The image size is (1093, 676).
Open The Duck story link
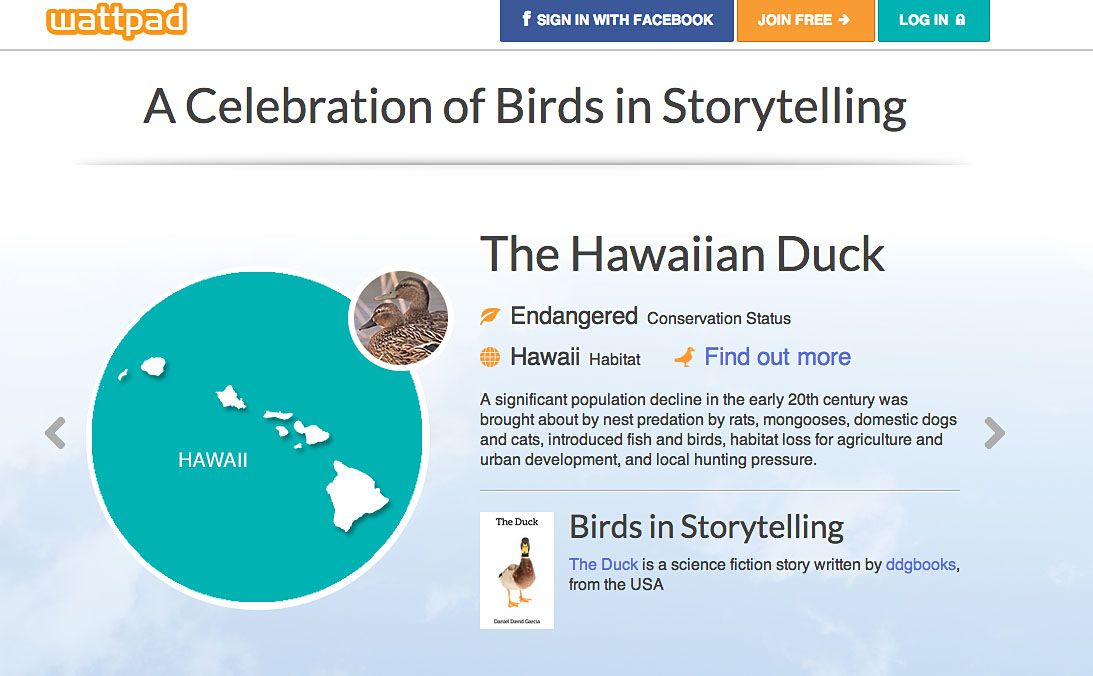point(603,564)
